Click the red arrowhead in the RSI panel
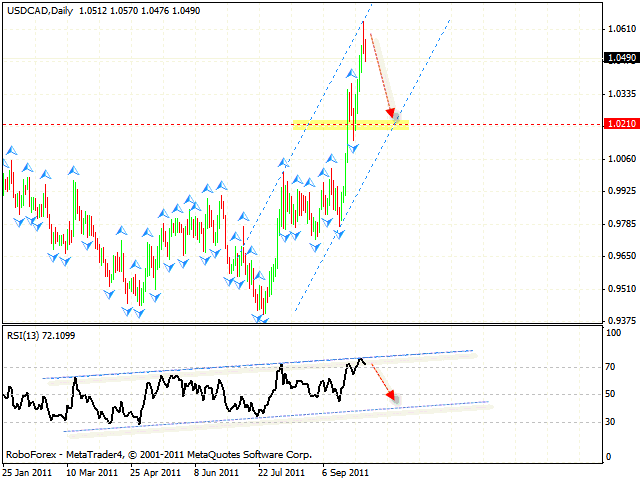 [x=391, y=395]
